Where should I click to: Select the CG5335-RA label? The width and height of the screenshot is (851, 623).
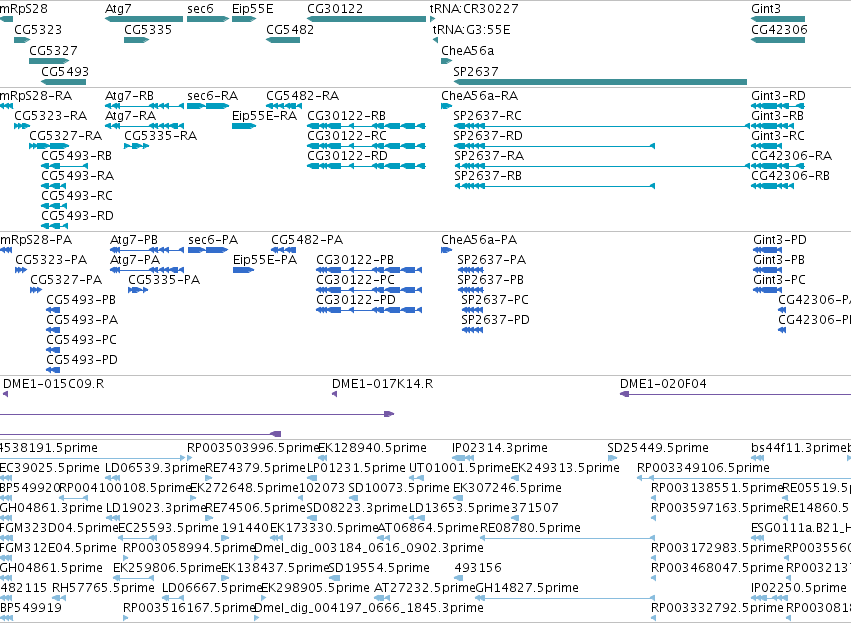(161, 136)
